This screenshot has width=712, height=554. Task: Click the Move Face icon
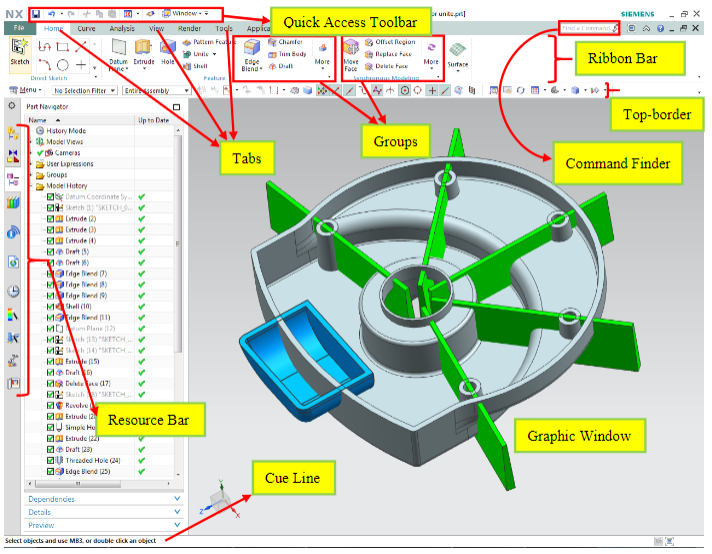(x=352, y=50)
